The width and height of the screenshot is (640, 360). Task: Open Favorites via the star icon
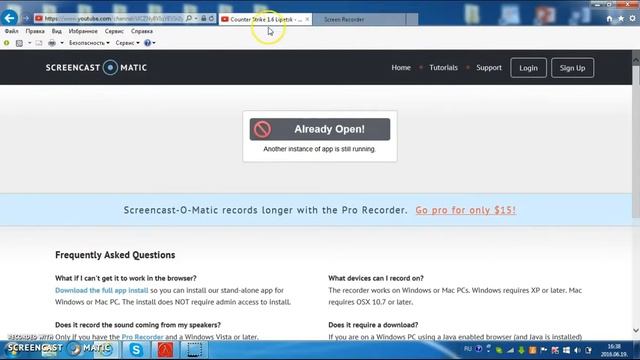point(621,18)
